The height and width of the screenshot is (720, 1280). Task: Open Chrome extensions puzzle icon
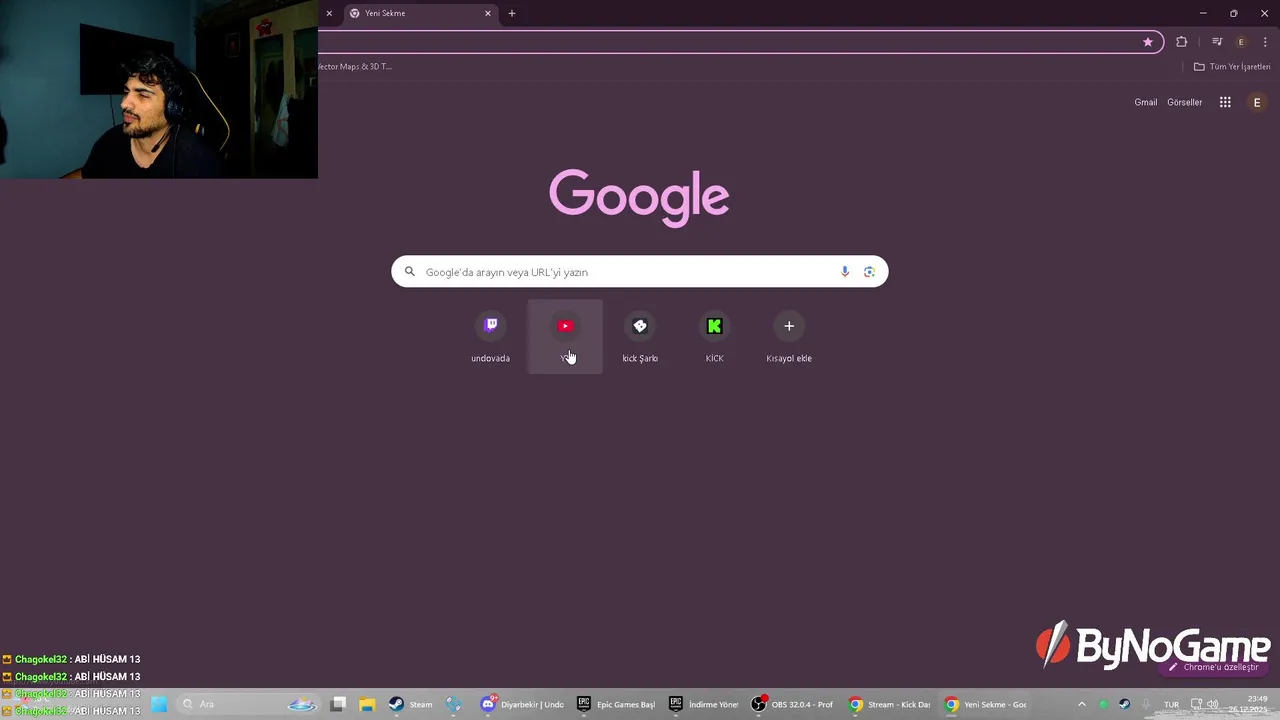click(x=1181, y=42)
